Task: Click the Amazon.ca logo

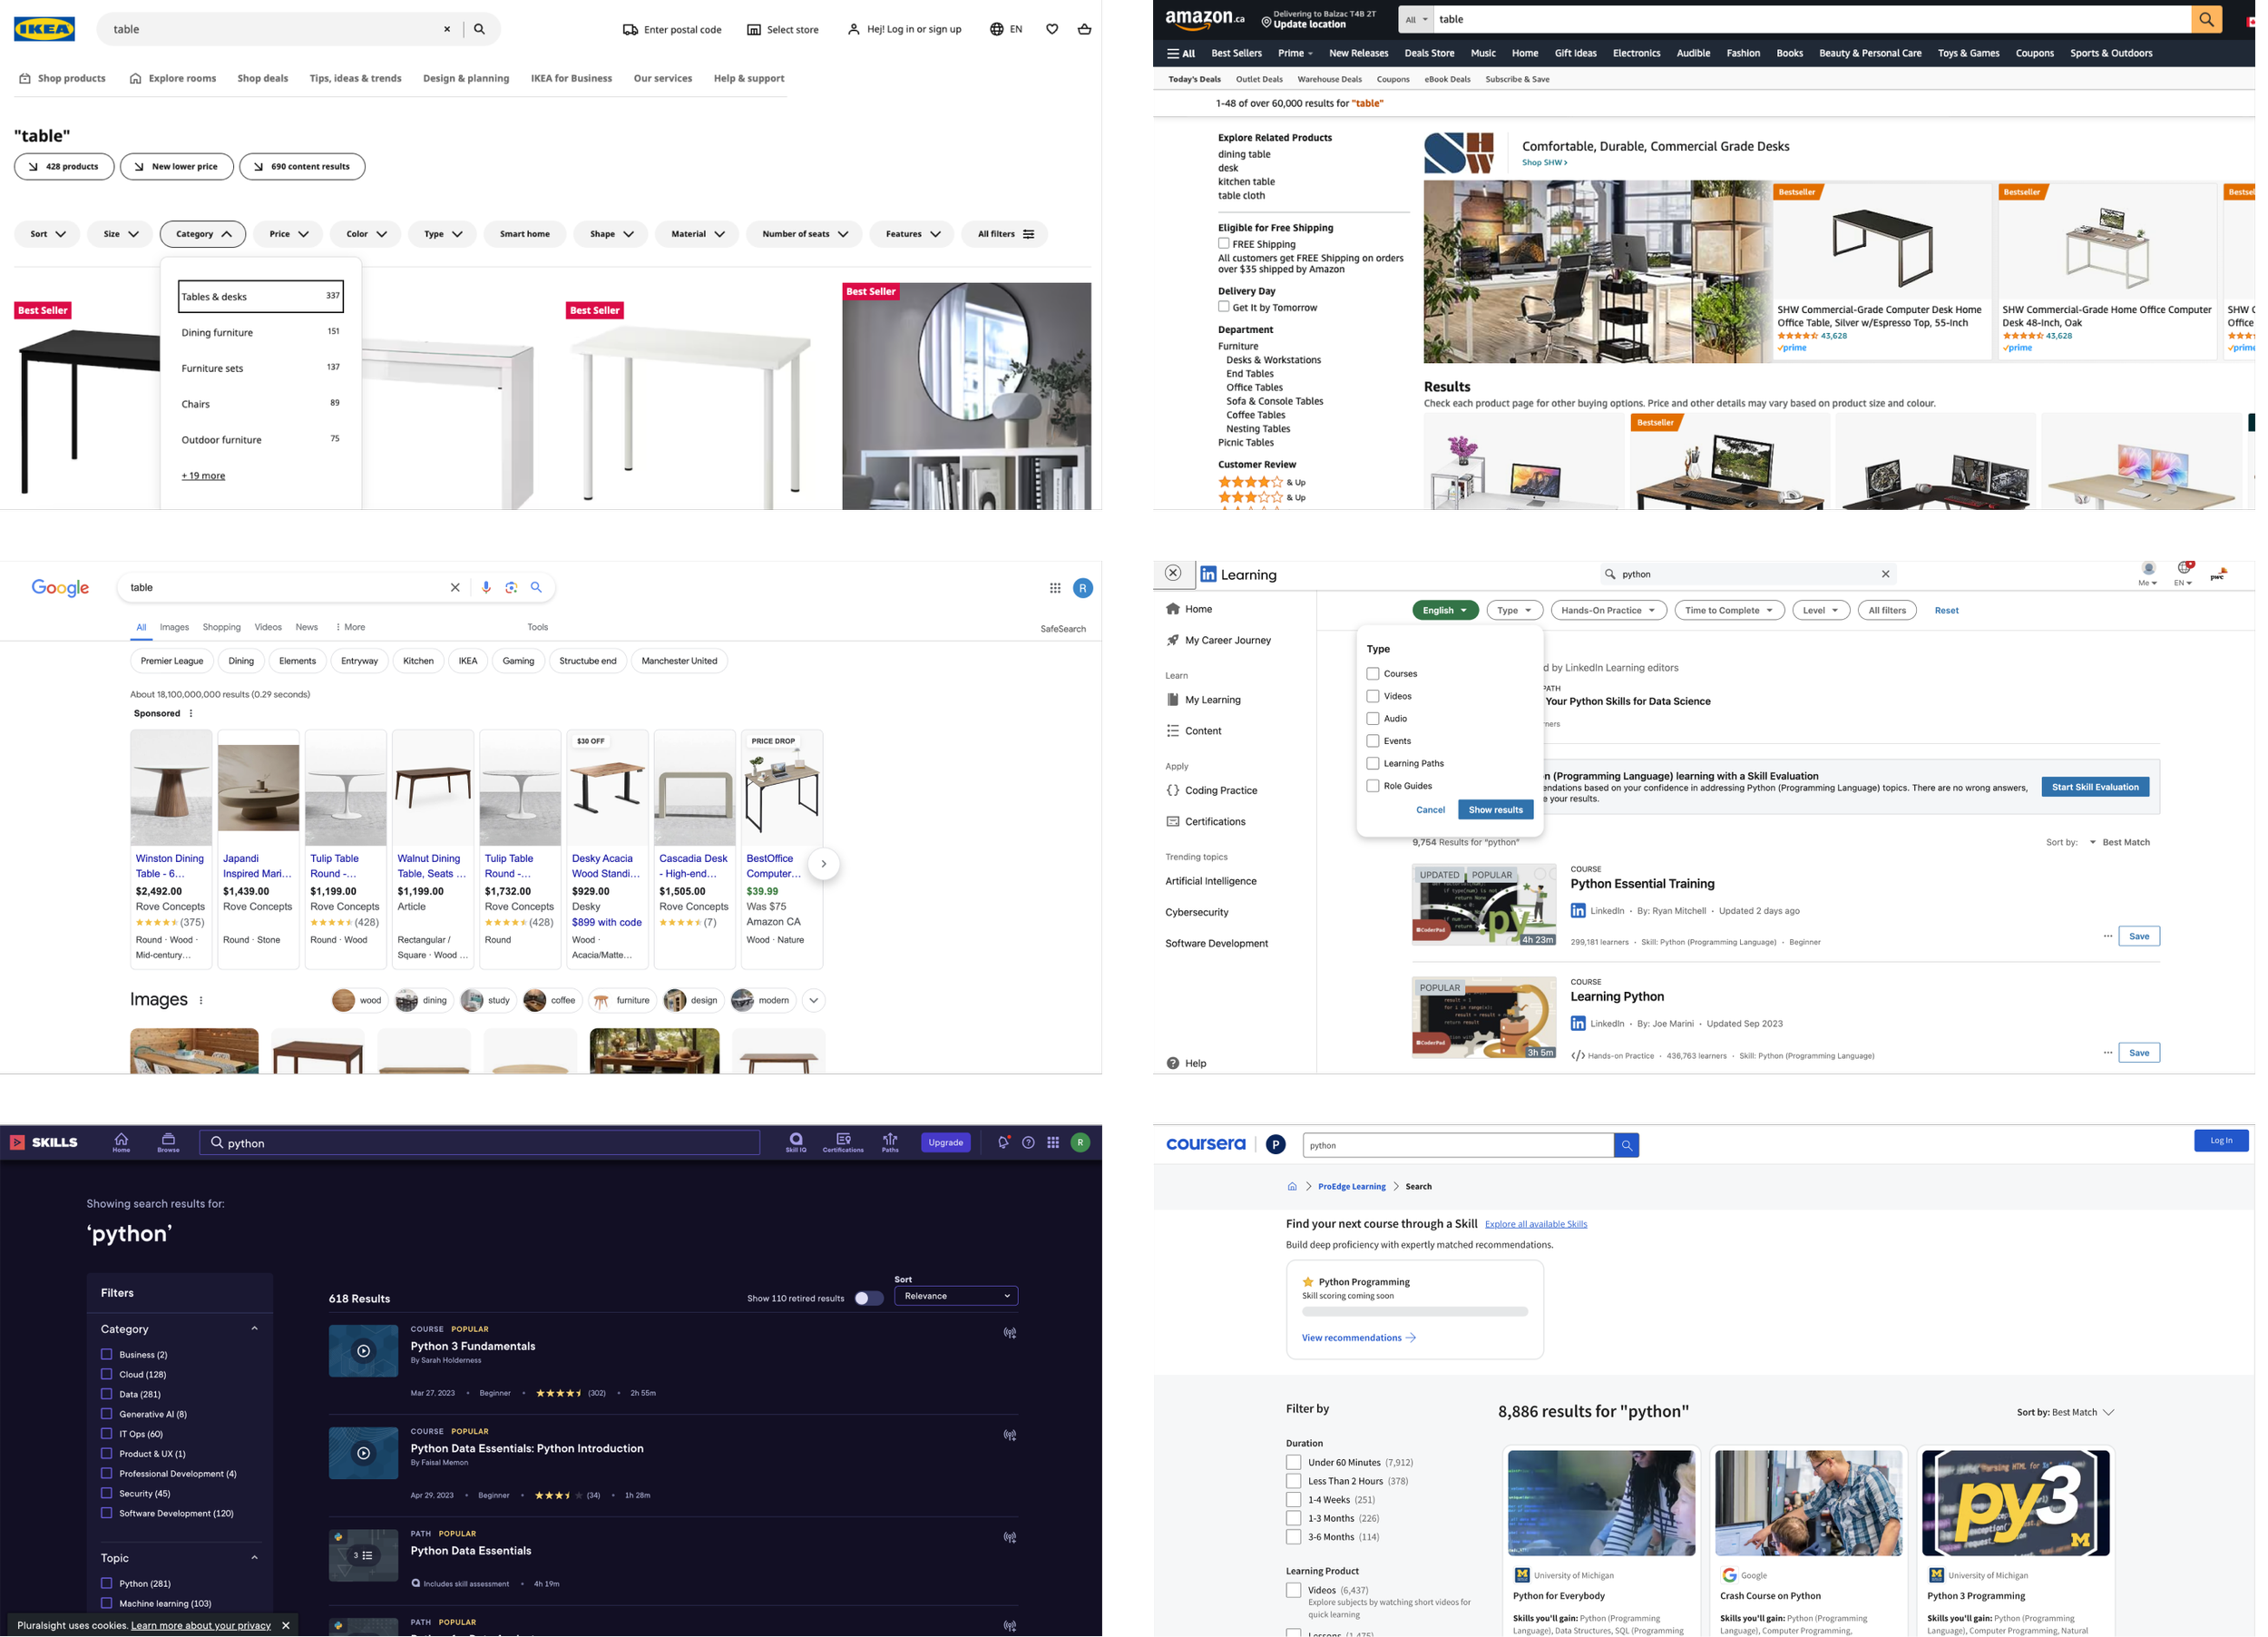Action: pyautogui.click(x=1205, y=18)
